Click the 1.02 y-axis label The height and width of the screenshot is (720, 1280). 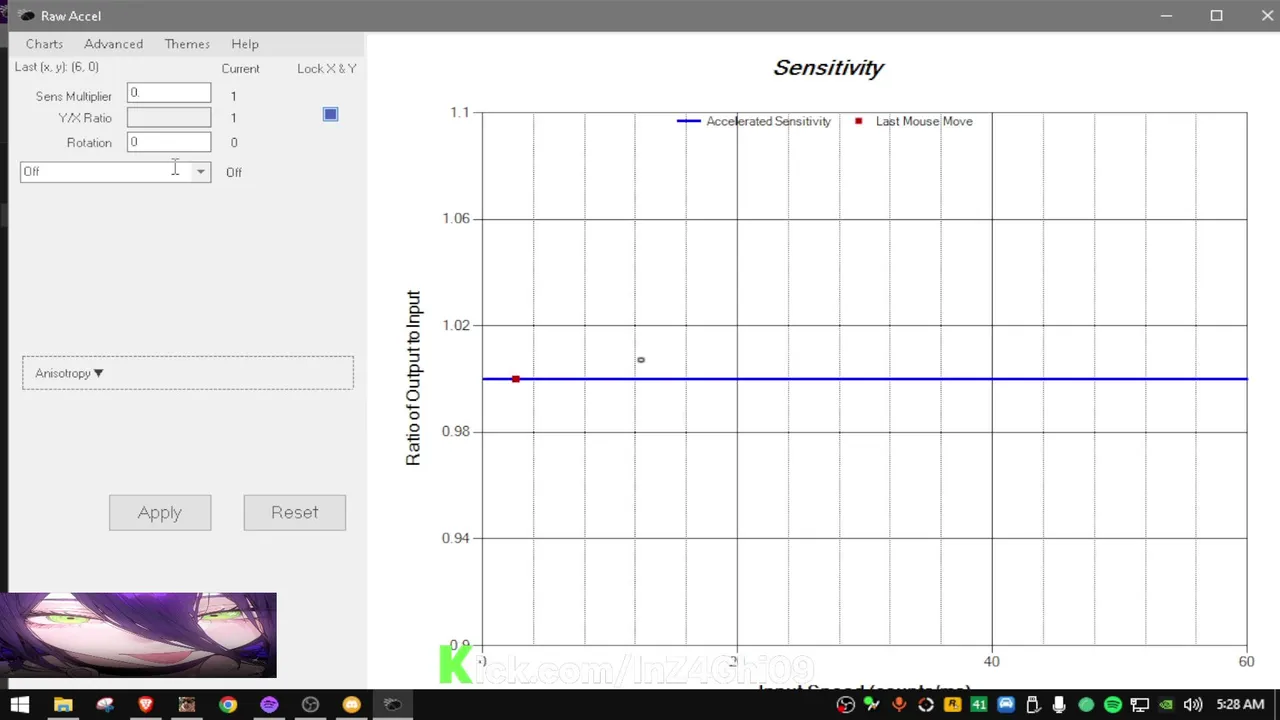tap(455, 325)
